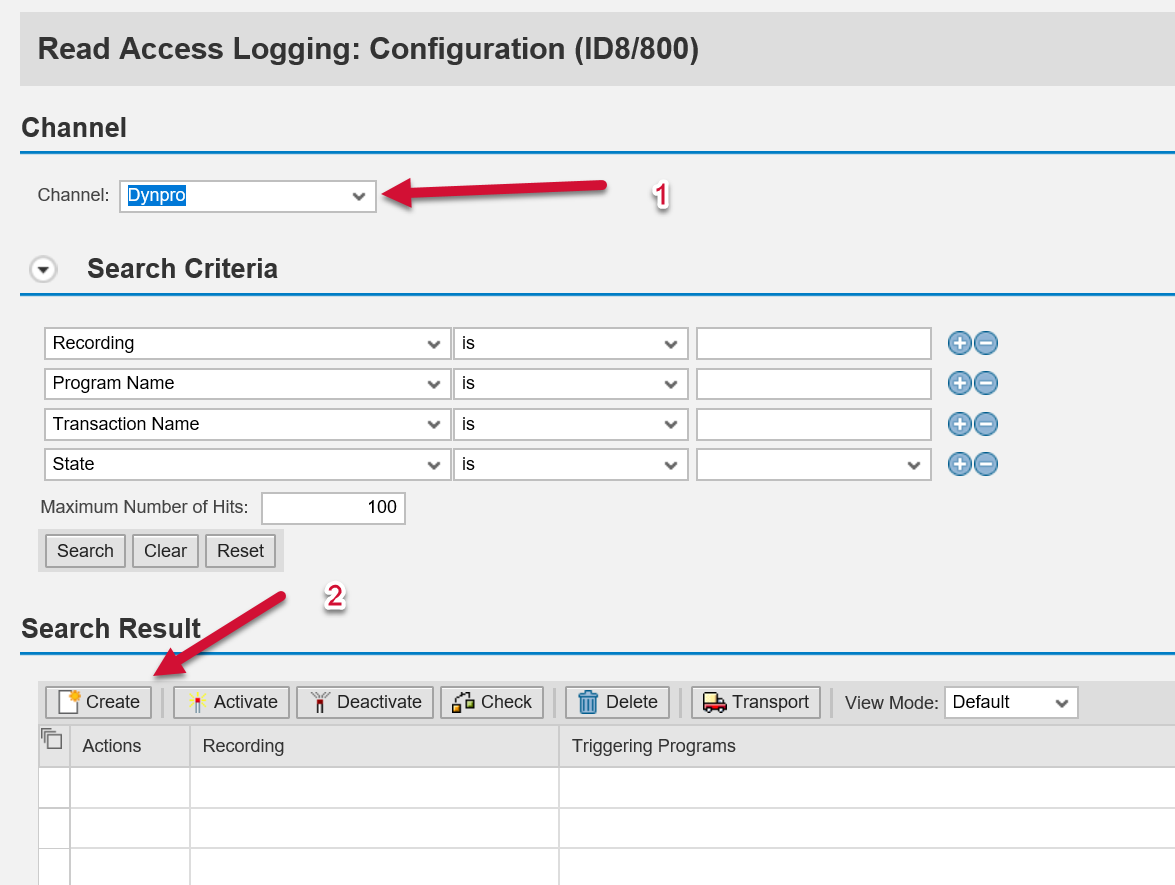Remove the State search criterion row

tap(986, 465)
